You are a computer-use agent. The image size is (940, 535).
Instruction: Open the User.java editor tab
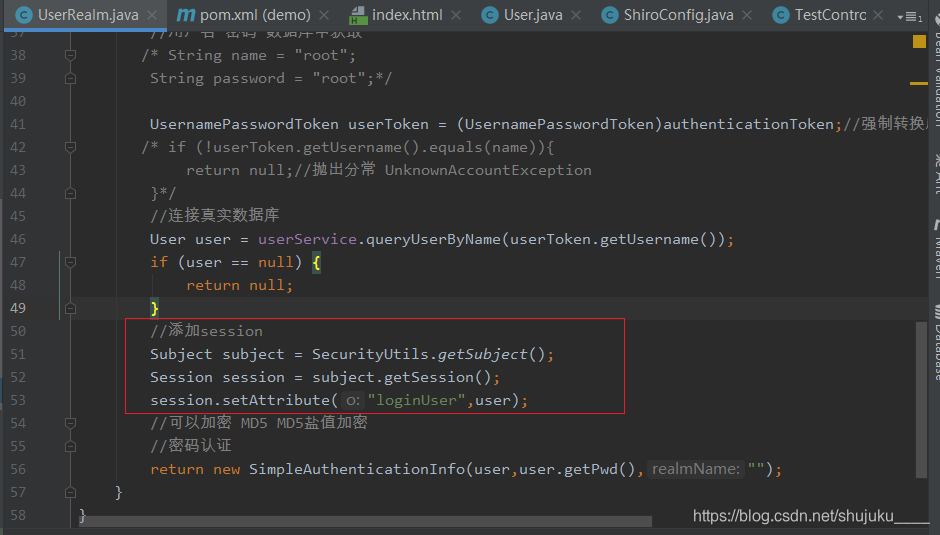[533, 15]
